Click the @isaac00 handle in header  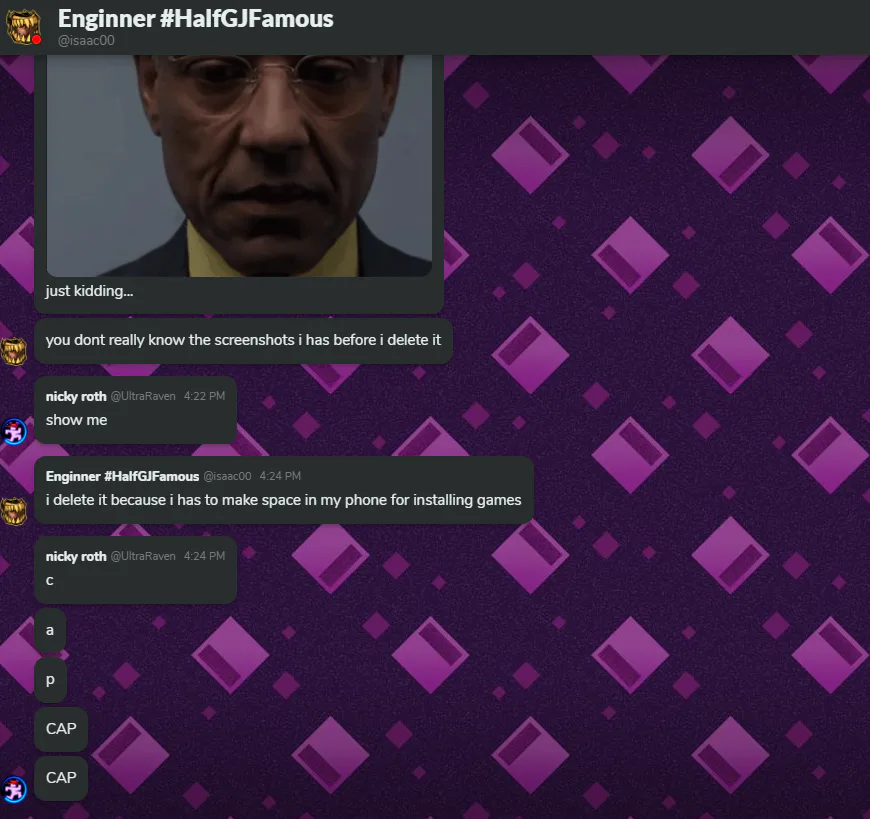pos(86,41)
